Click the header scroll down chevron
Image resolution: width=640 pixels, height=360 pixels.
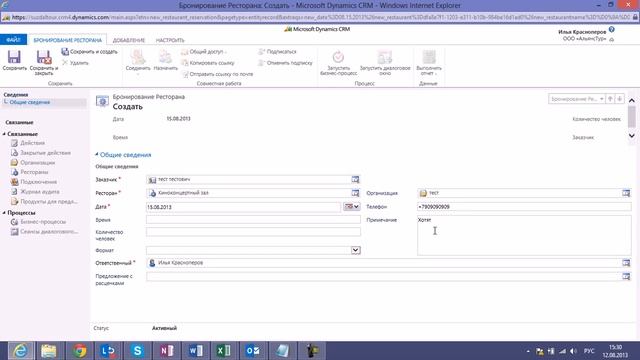pyautogui.click(x=631, y=136)
